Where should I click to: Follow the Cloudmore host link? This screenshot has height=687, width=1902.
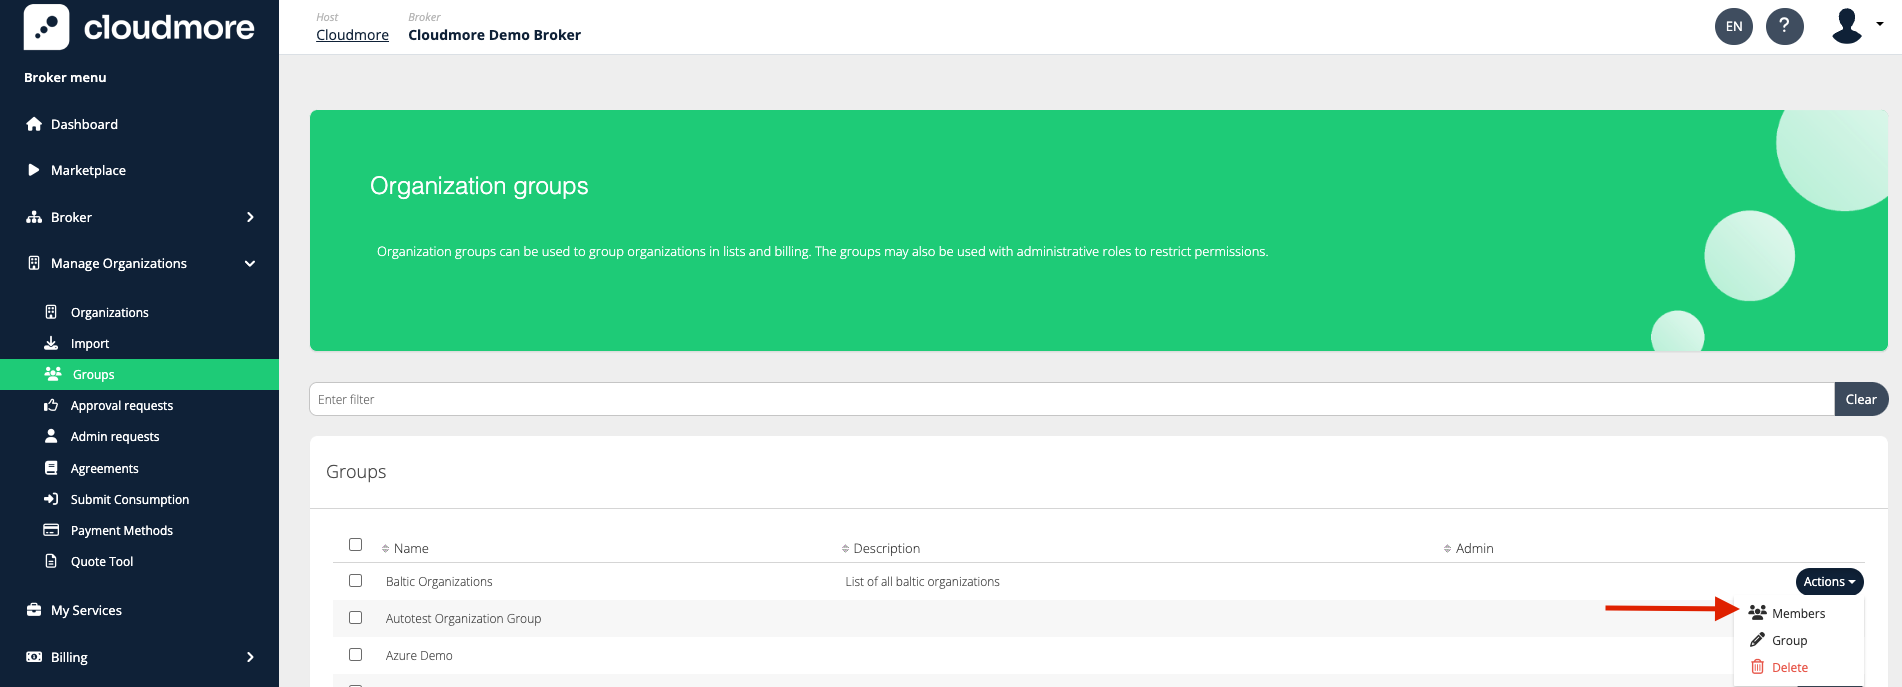click(x=352, y=35)
